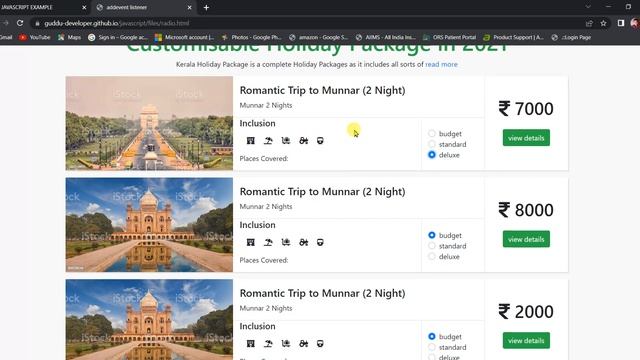
Task: Open the :Login Page bookmark
Action: 571,37
